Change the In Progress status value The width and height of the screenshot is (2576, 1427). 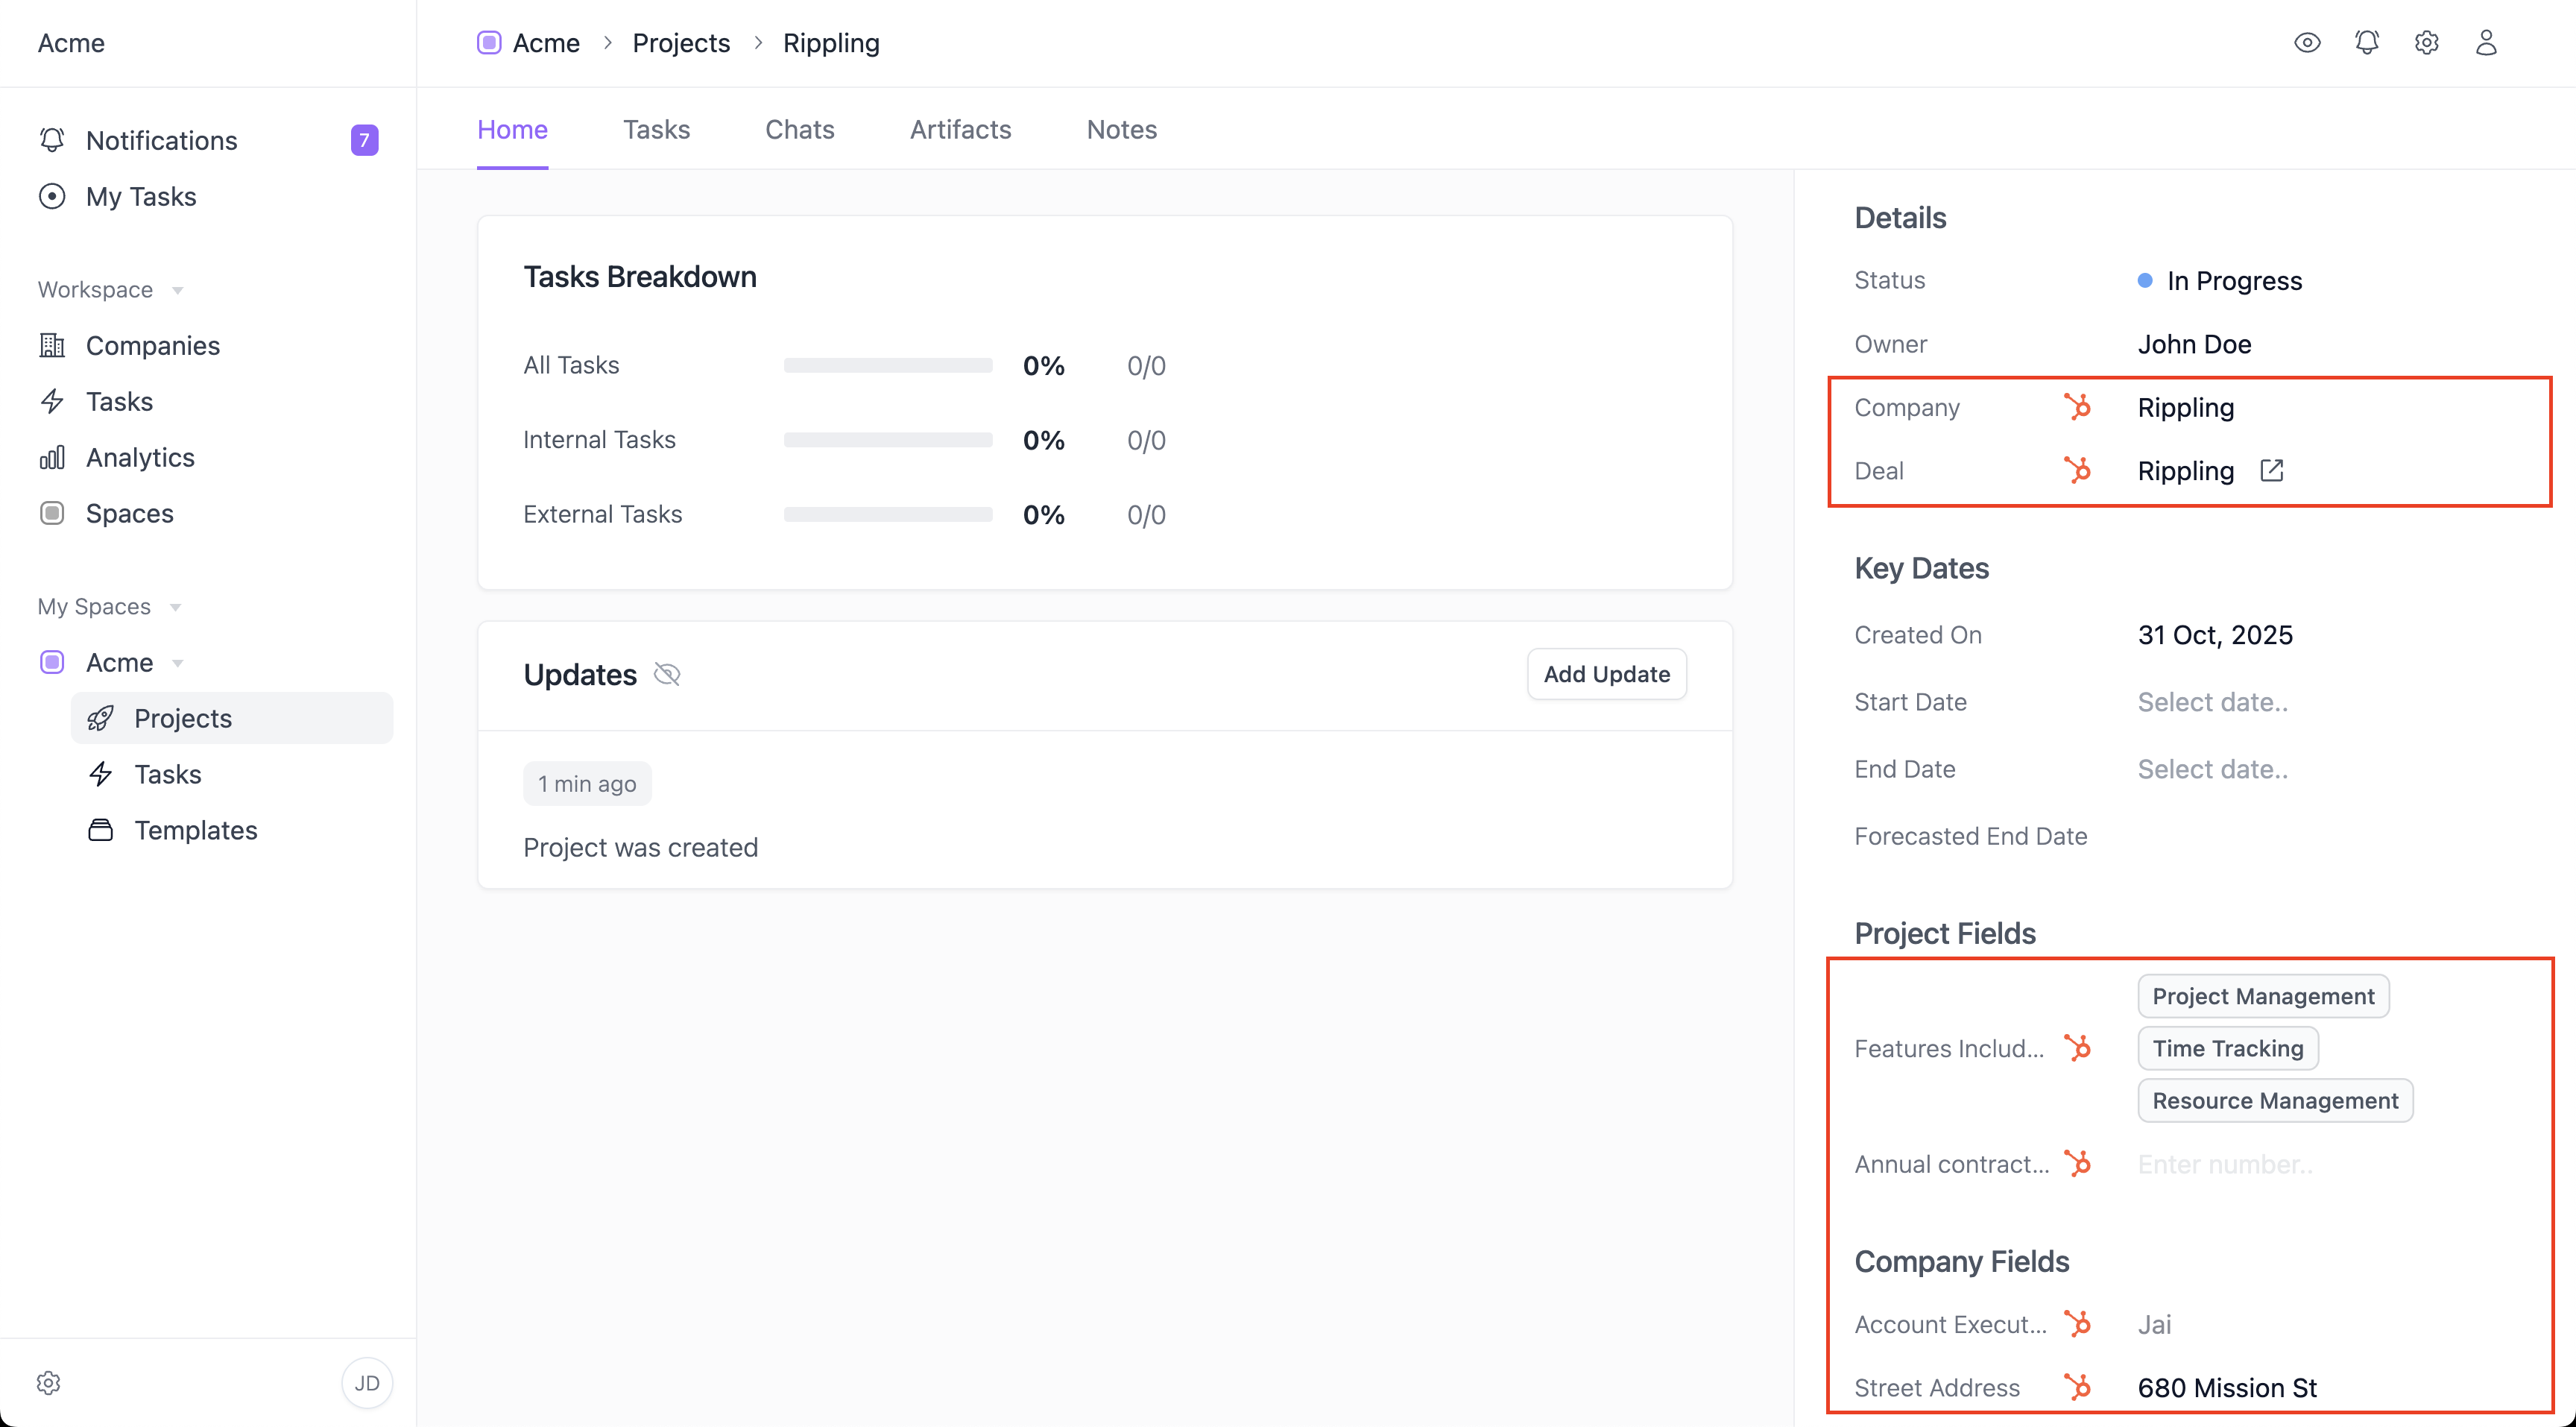pyautogui.click(x=2233, y=281)
